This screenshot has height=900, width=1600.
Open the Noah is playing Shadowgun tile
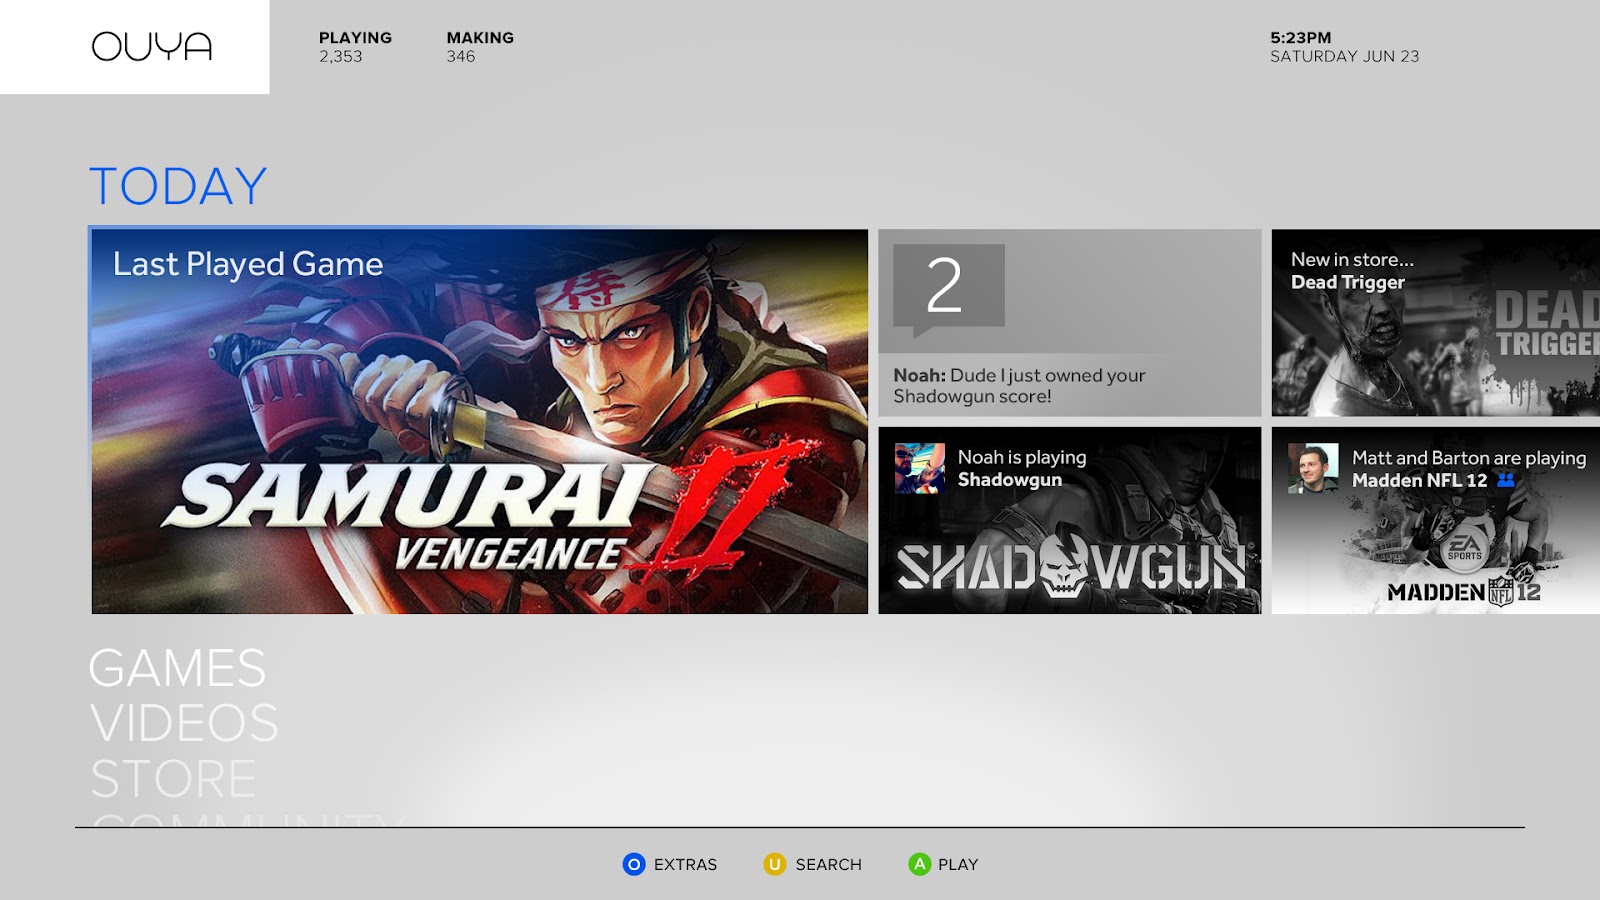[1070, 521]
